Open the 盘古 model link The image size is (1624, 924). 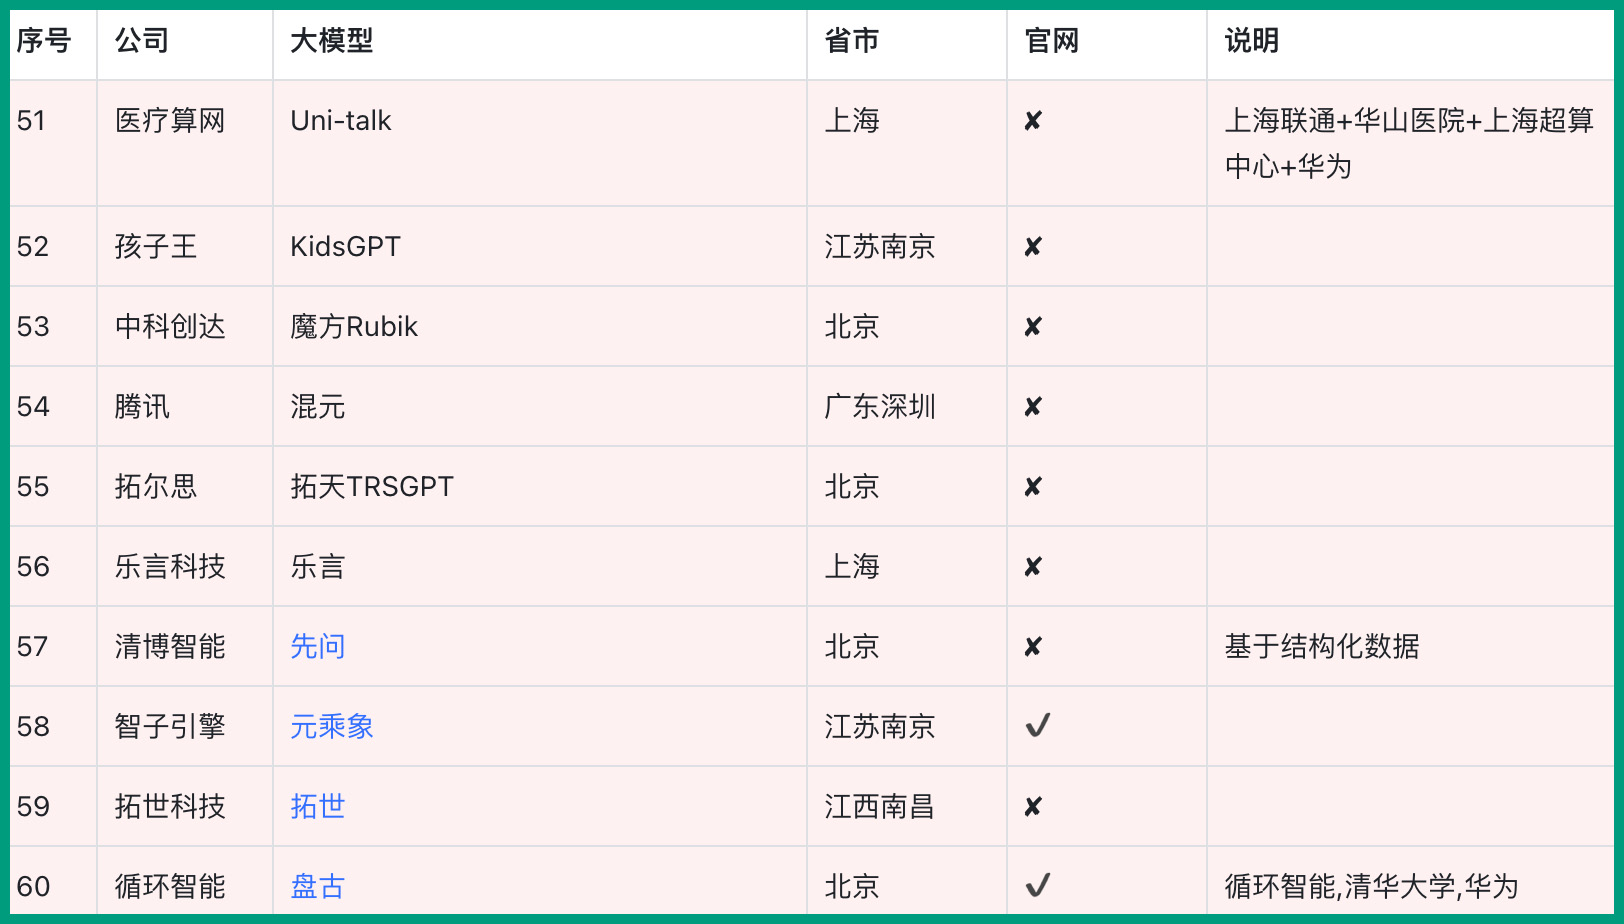pos(317,887)
